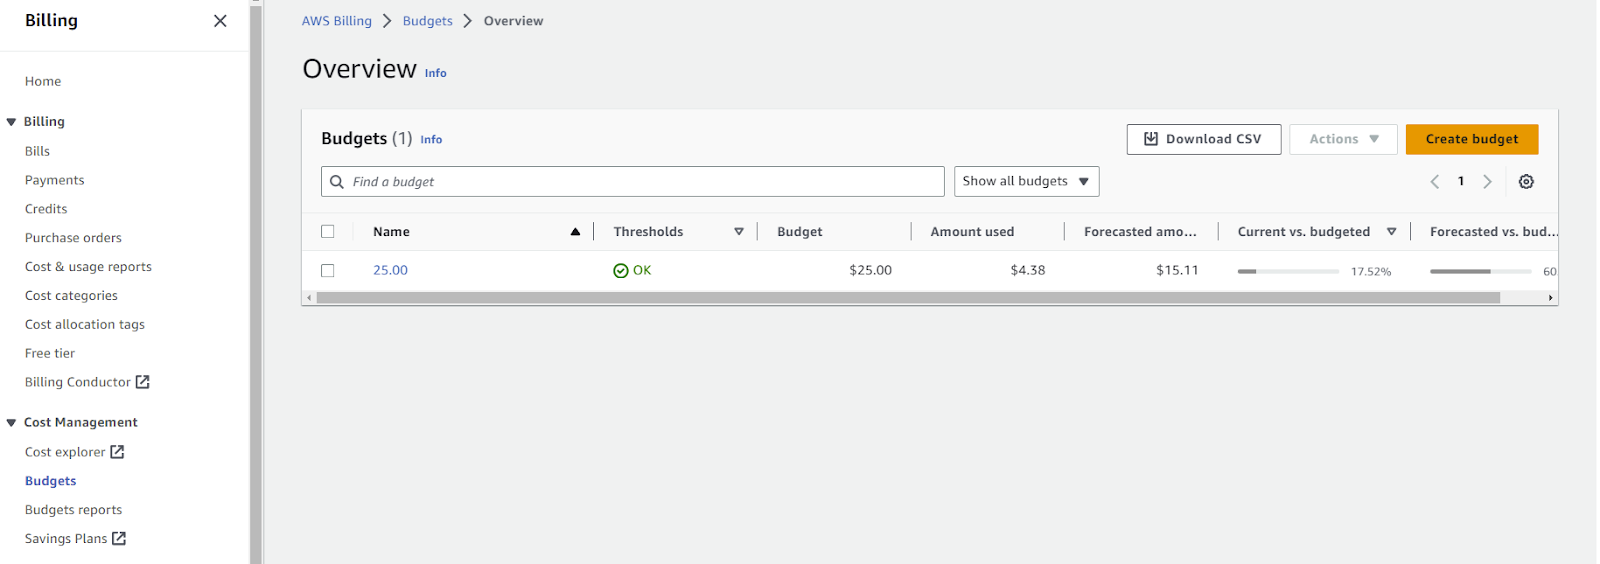Click the Create budget button
Image resolution: width=1600 pixels, height=564 pixels.
coord(1472,139)
